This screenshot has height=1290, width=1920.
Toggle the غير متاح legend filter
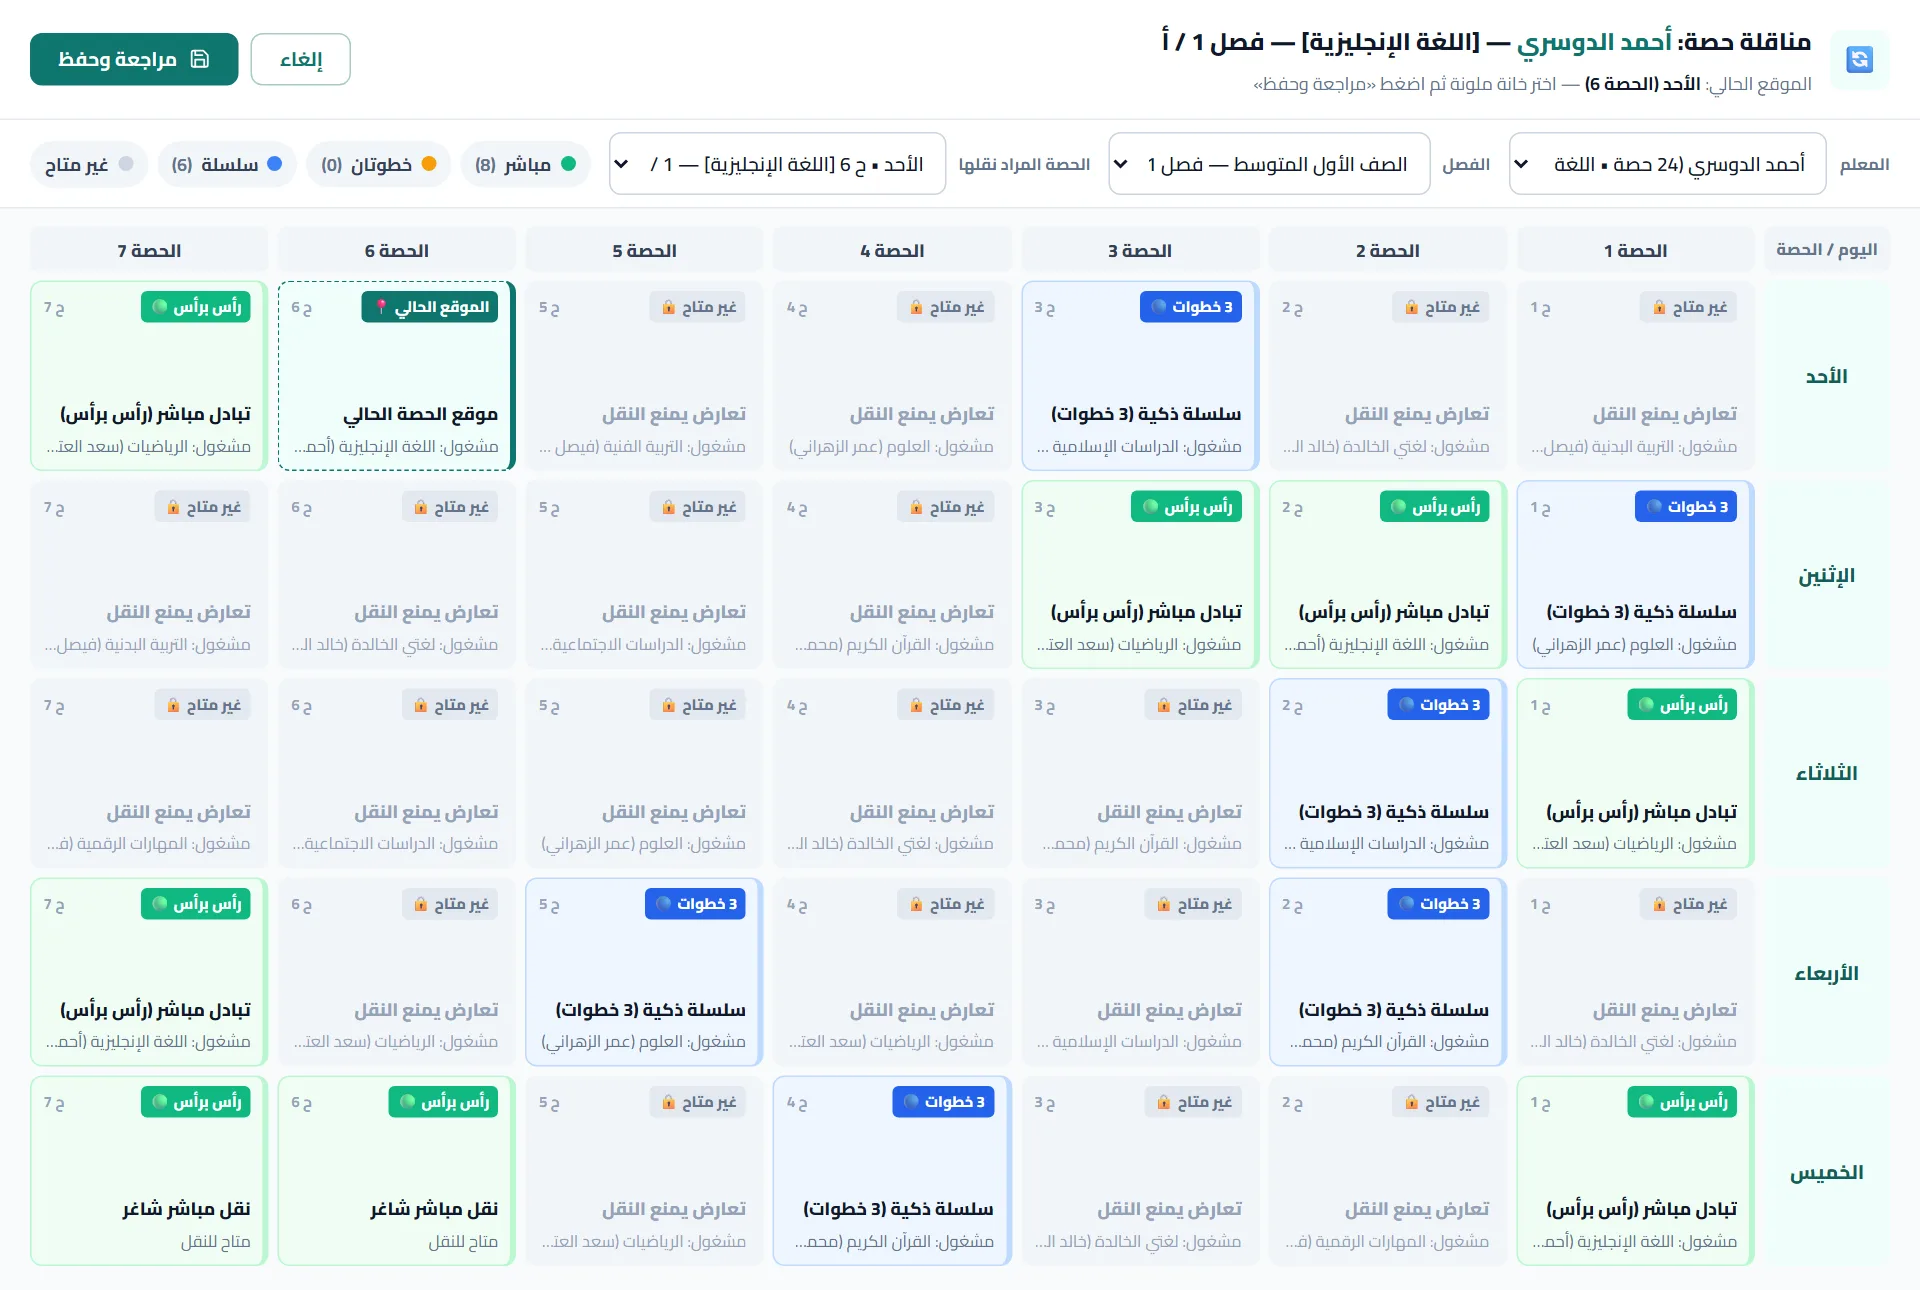click(x=89, y=164)
